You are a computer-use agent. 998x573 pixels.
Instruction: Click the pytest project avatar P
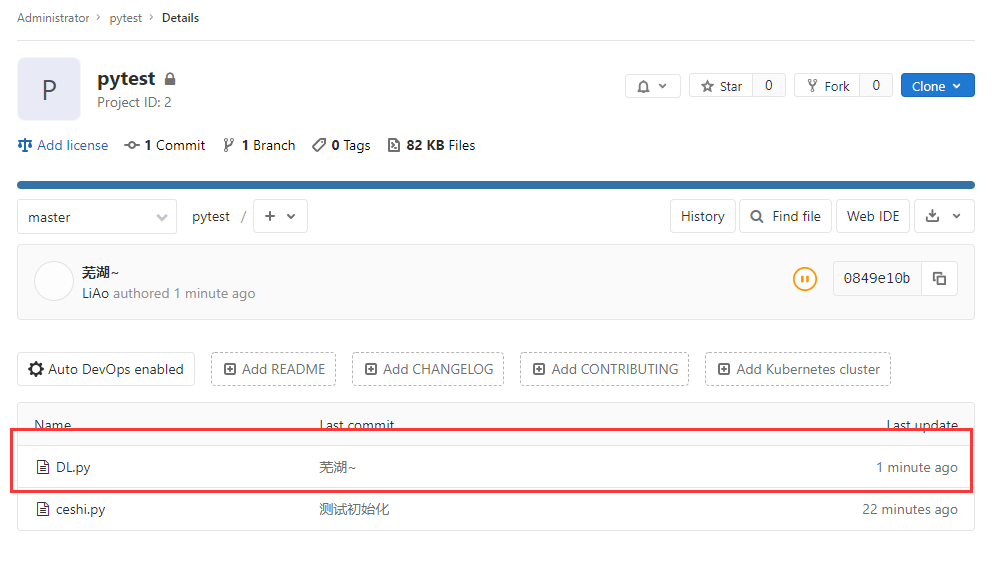pos(49,89)
